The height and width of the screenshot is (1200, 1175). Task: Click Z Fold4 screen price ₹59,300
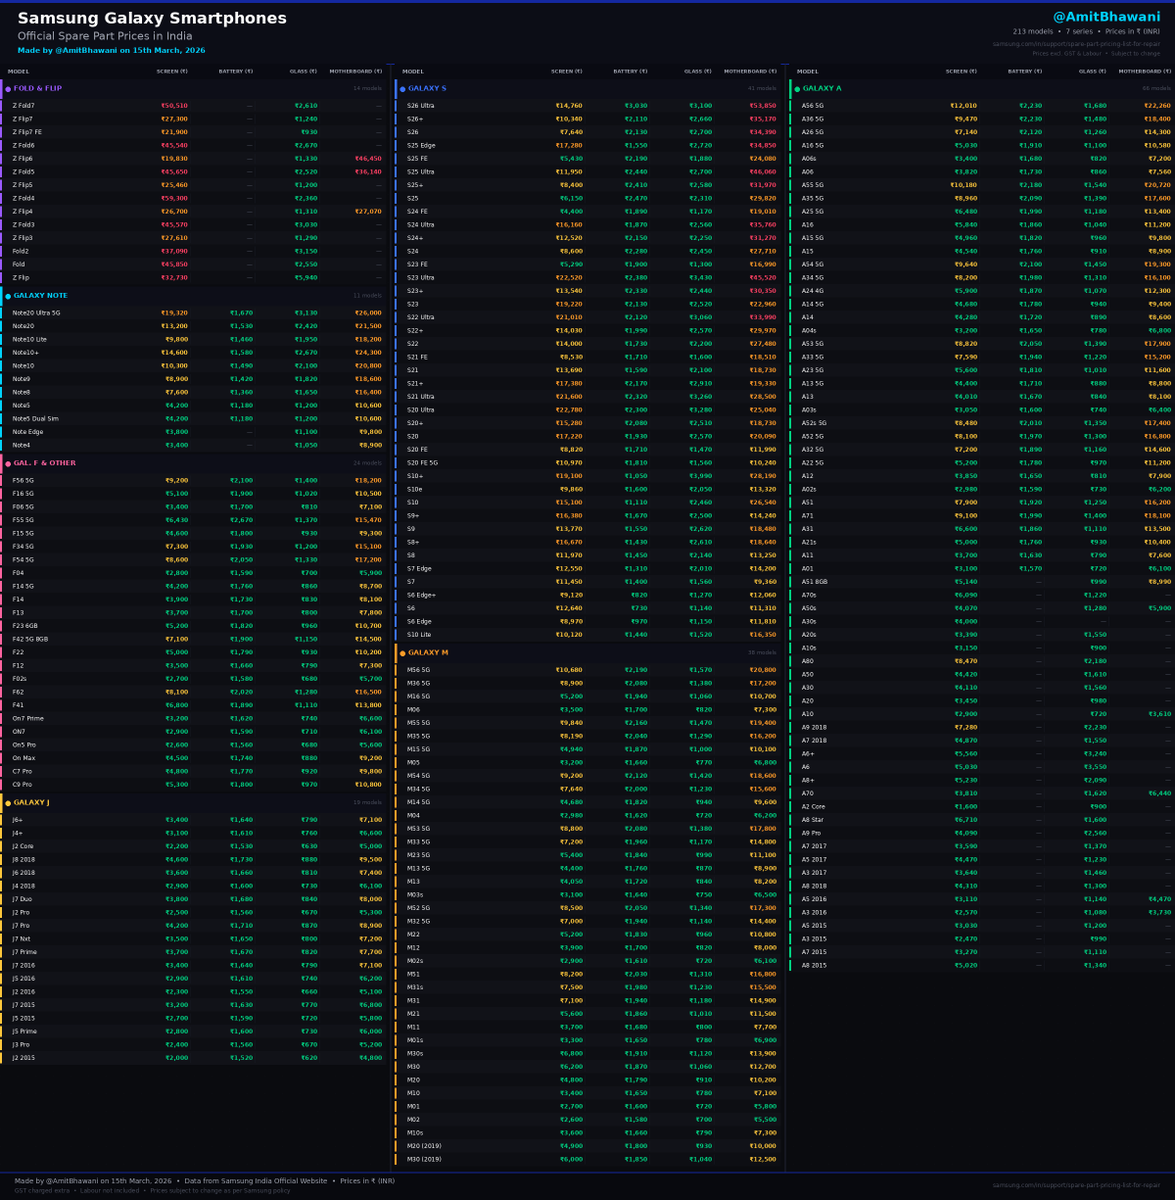tap(174, 198)
